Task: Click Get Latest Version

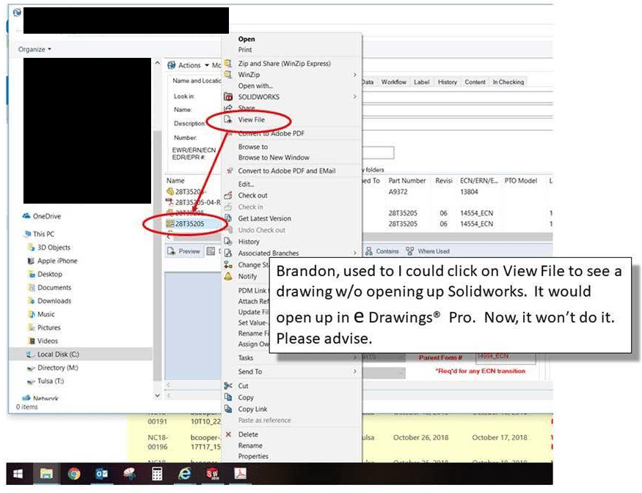Action: (x=264, y=219)
